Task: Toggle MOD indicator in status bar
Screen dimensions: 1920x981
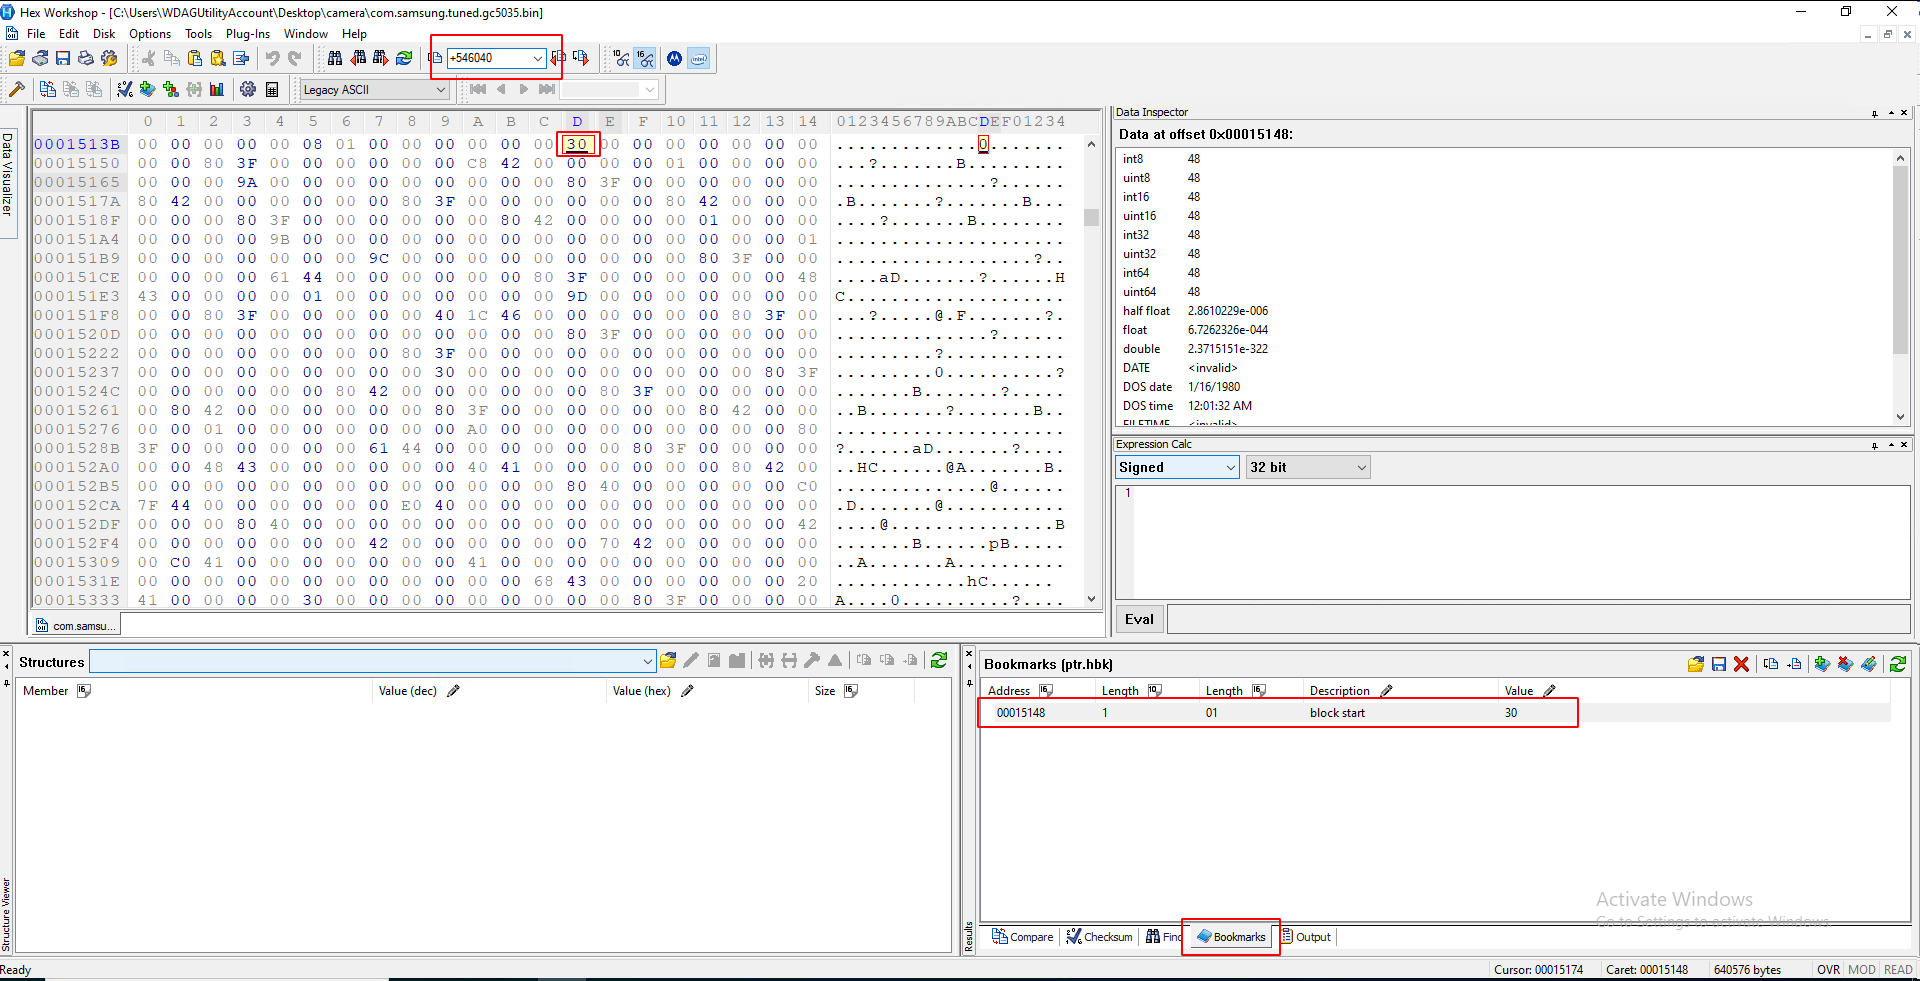Action: (x=1862, y=969)
